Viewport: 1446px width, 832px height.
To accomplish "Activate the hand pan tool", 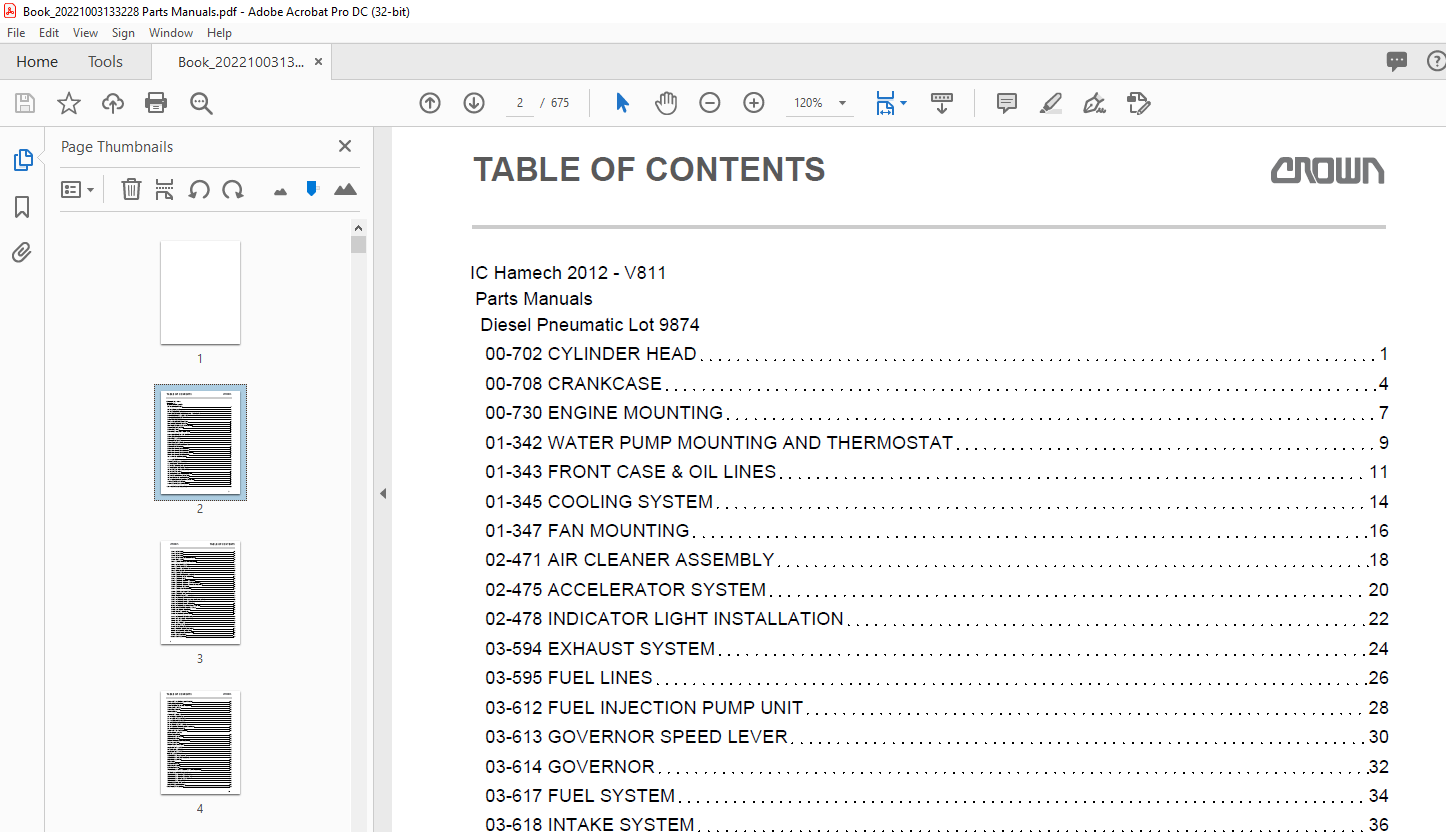I will (x=666, y=103).
